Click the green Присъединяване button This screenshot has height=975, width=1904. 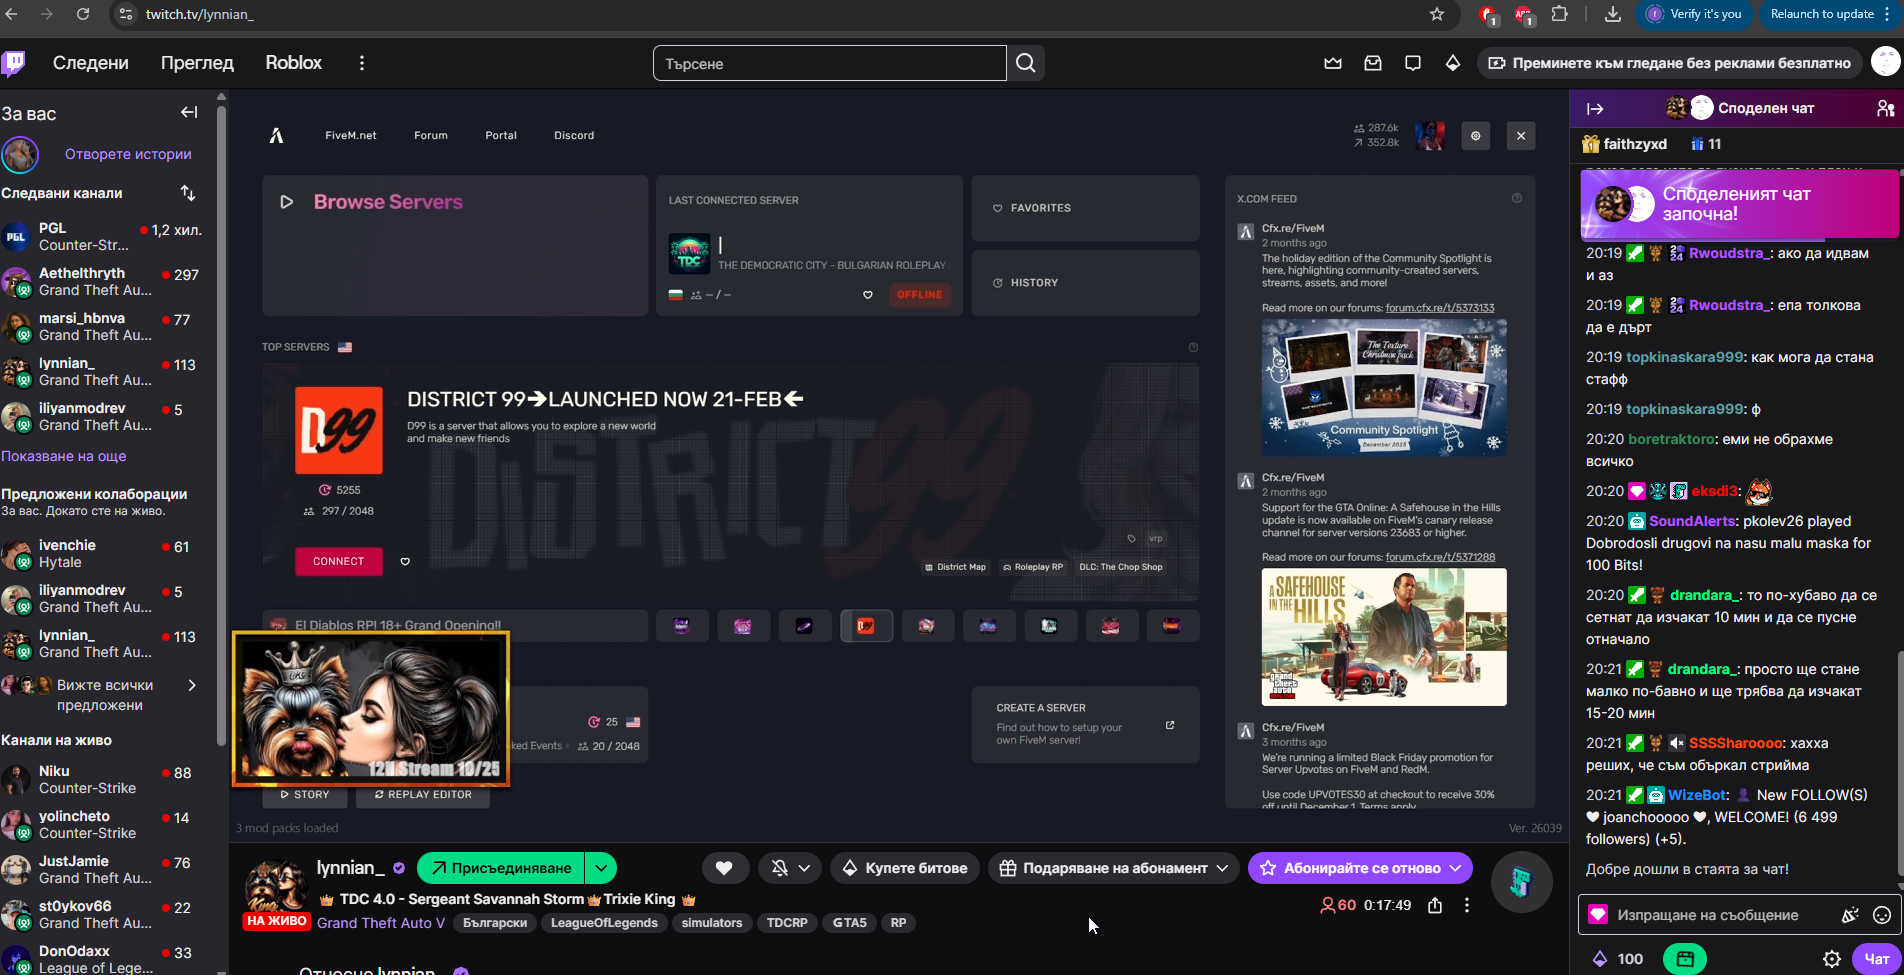pos(501,868)
